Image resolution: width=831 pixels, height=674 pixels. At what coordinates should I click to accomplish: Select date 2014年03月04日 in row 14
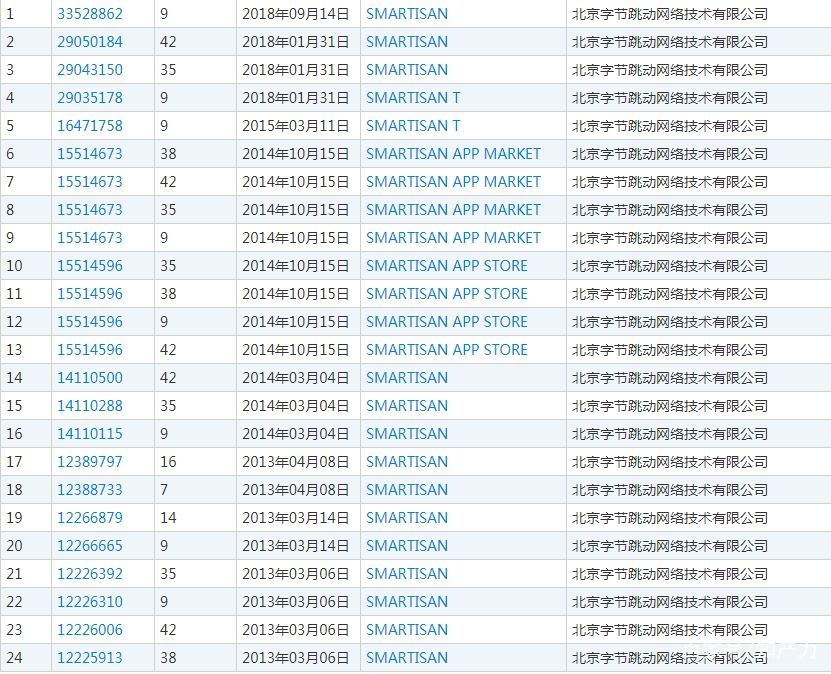[296, 378]
